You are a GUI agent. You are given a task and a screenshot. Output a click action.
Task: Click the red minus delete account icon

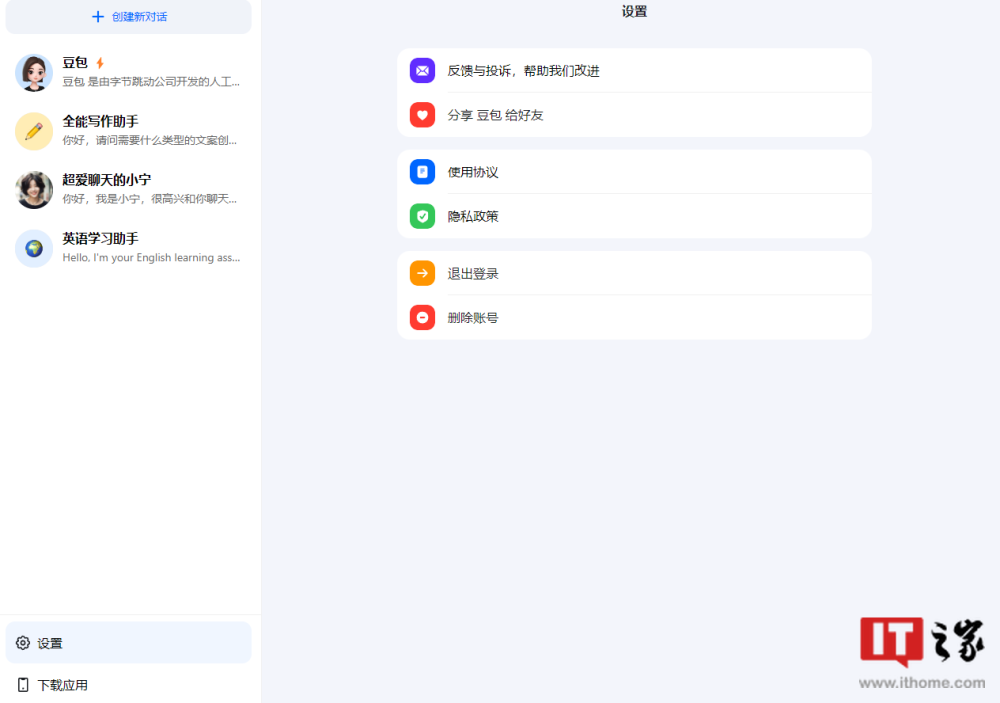(x=422, y=318)
